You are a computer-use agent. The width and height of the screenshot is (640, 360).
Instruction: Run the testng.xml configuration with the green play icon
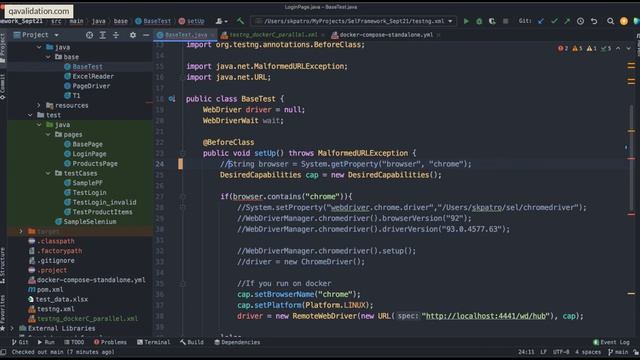pos(466,21)
